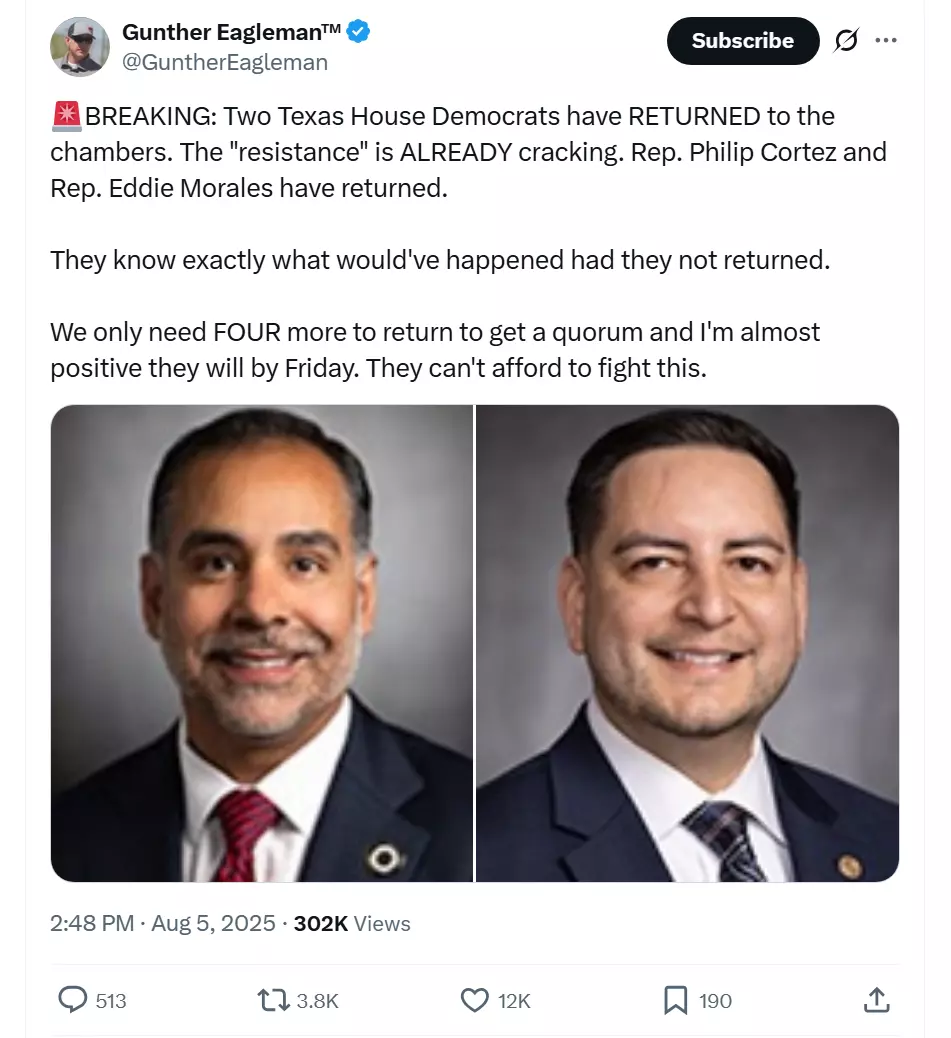Like the post with the heart icon
Image resolution: width=951 pixels, height=1038 pixels.
[475, 1000]
